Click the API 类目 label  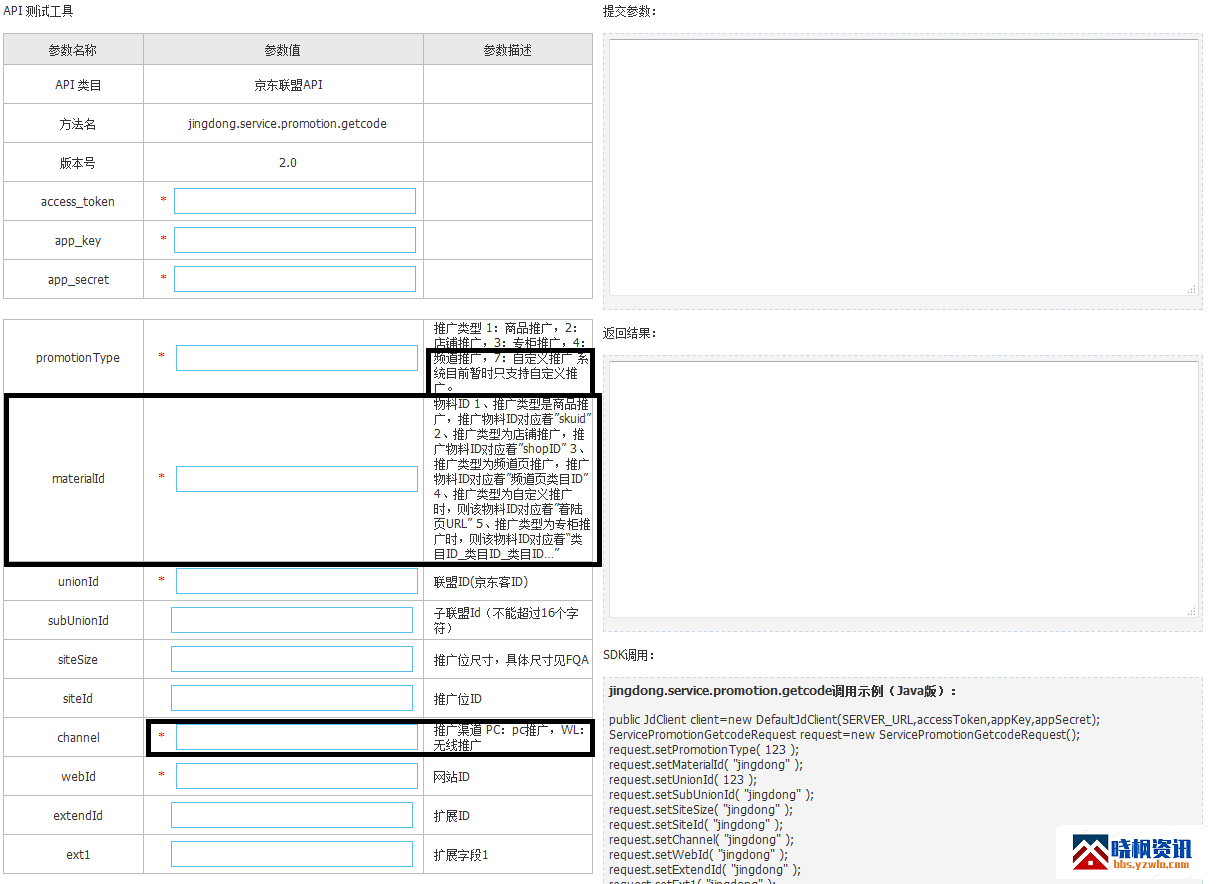tap(78, 85)
